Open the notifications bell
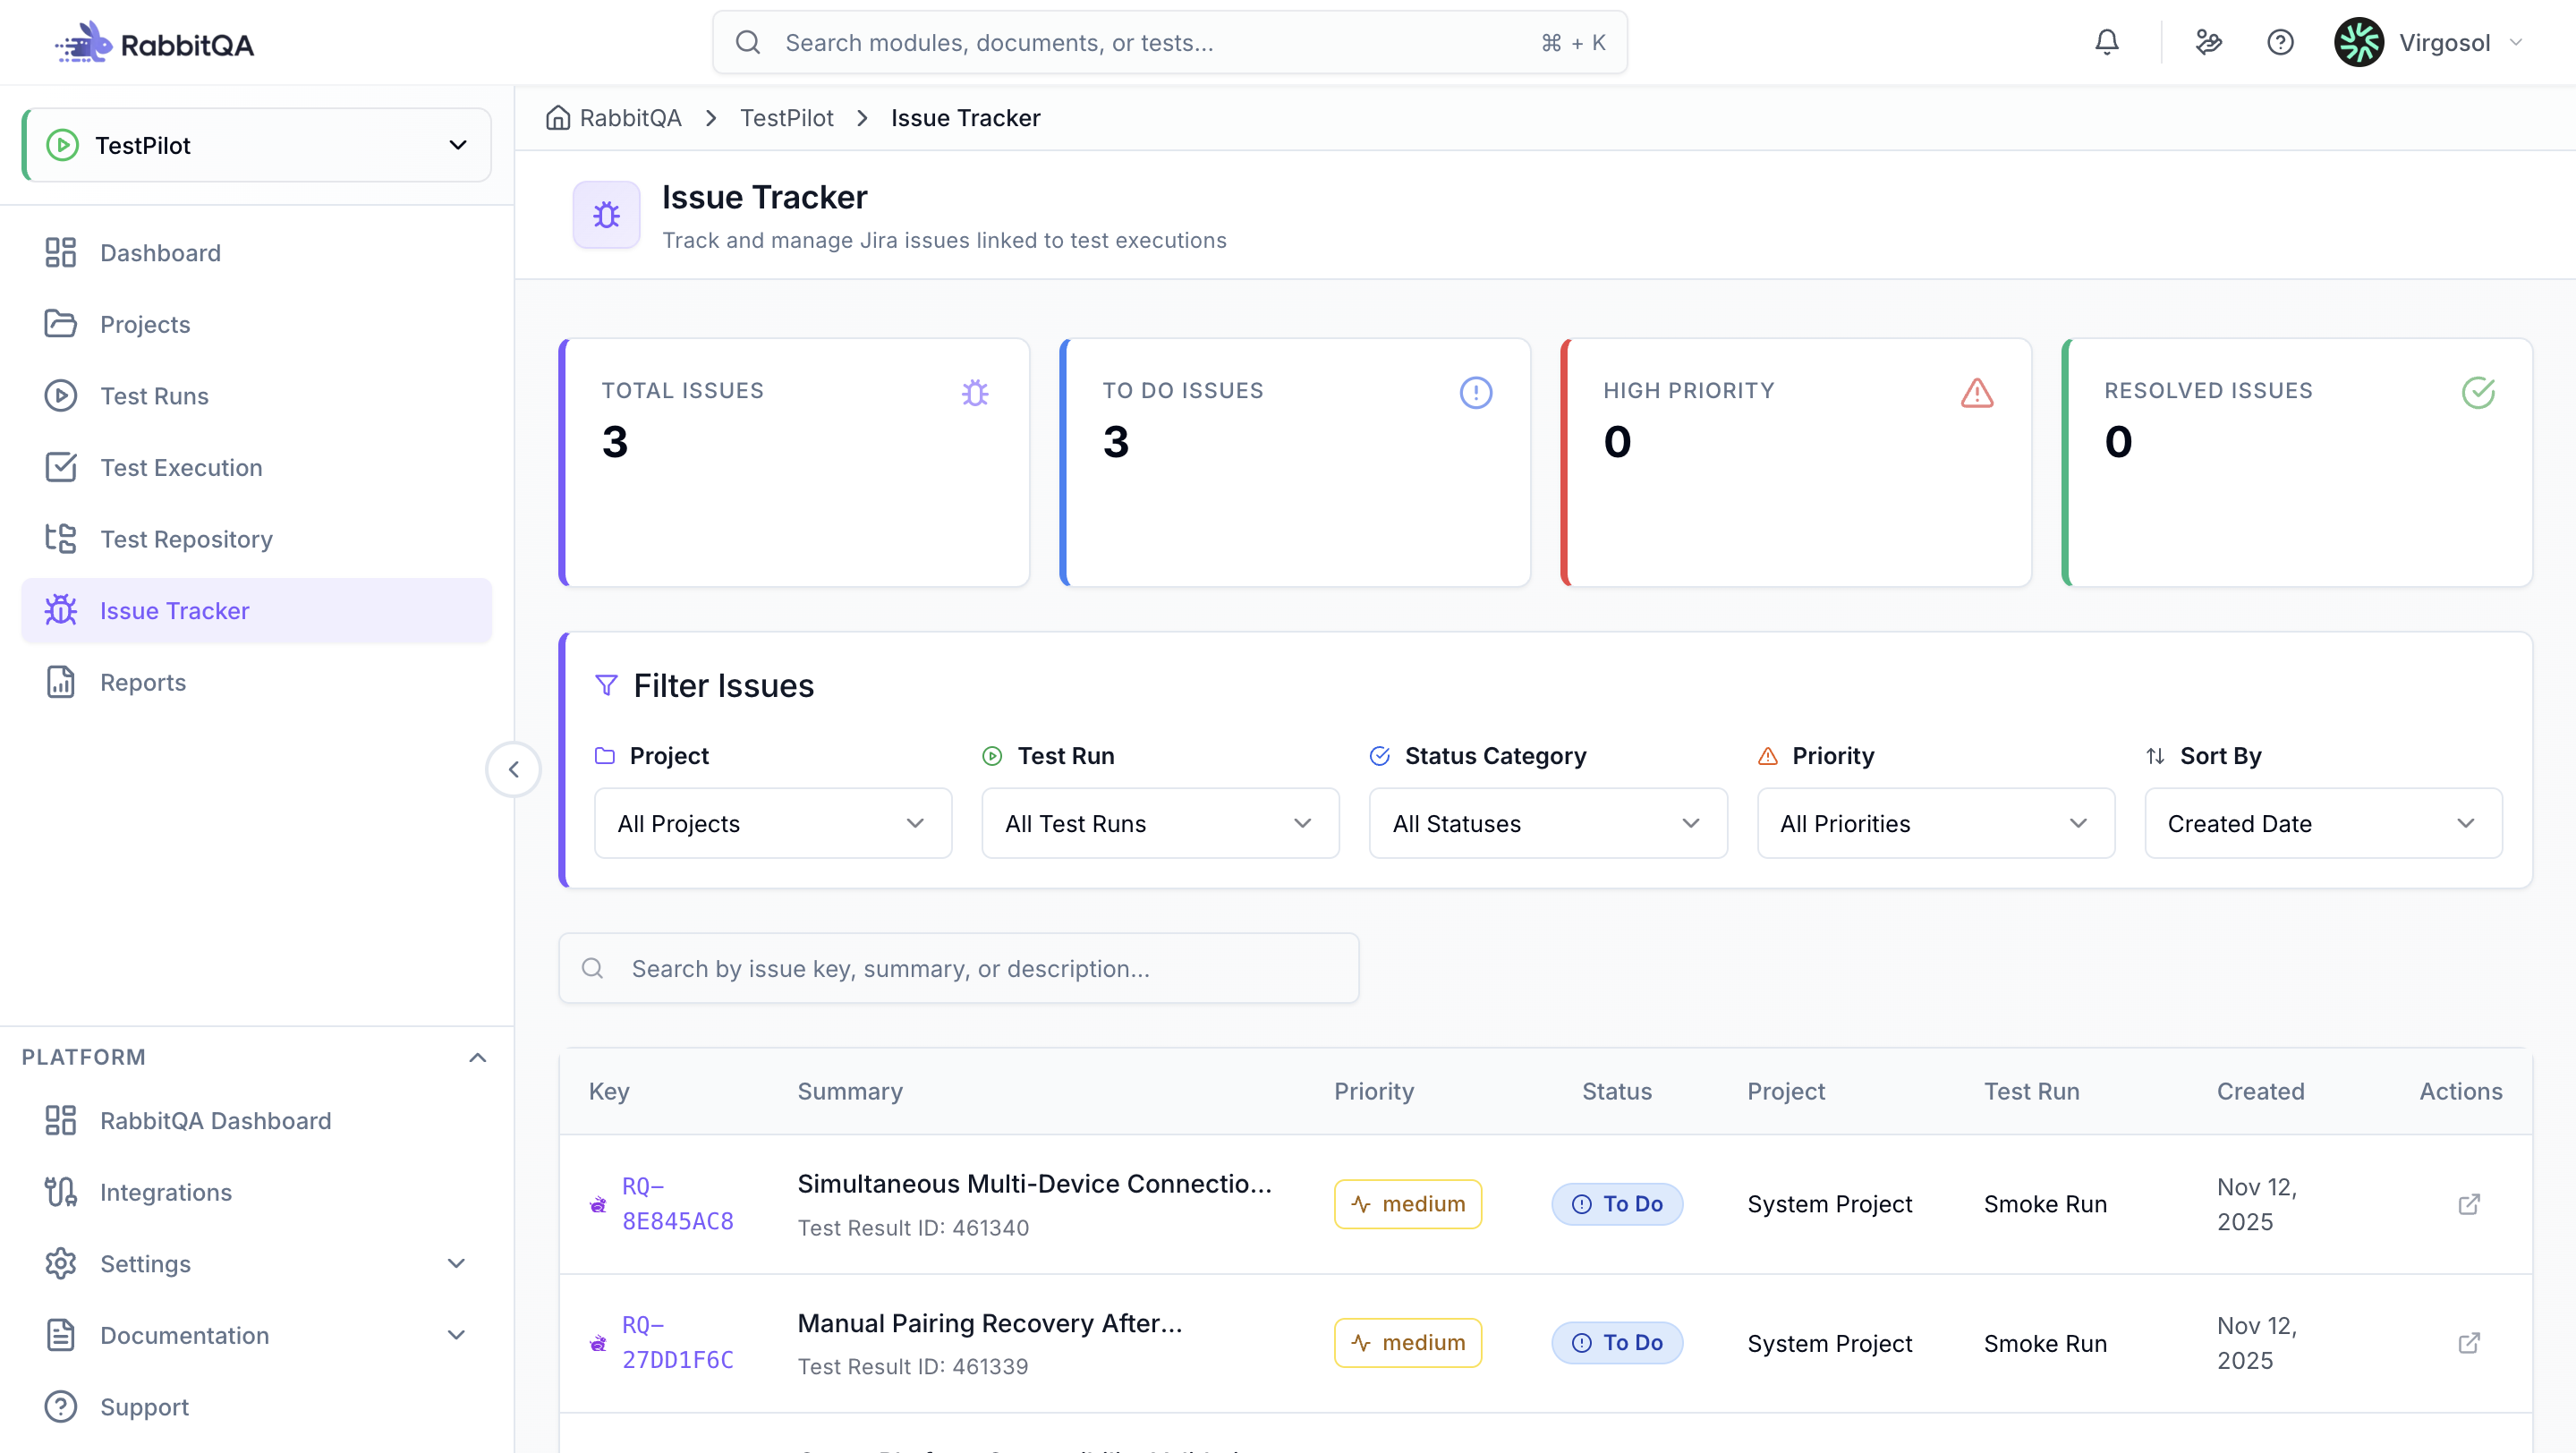 [2107, 42]
